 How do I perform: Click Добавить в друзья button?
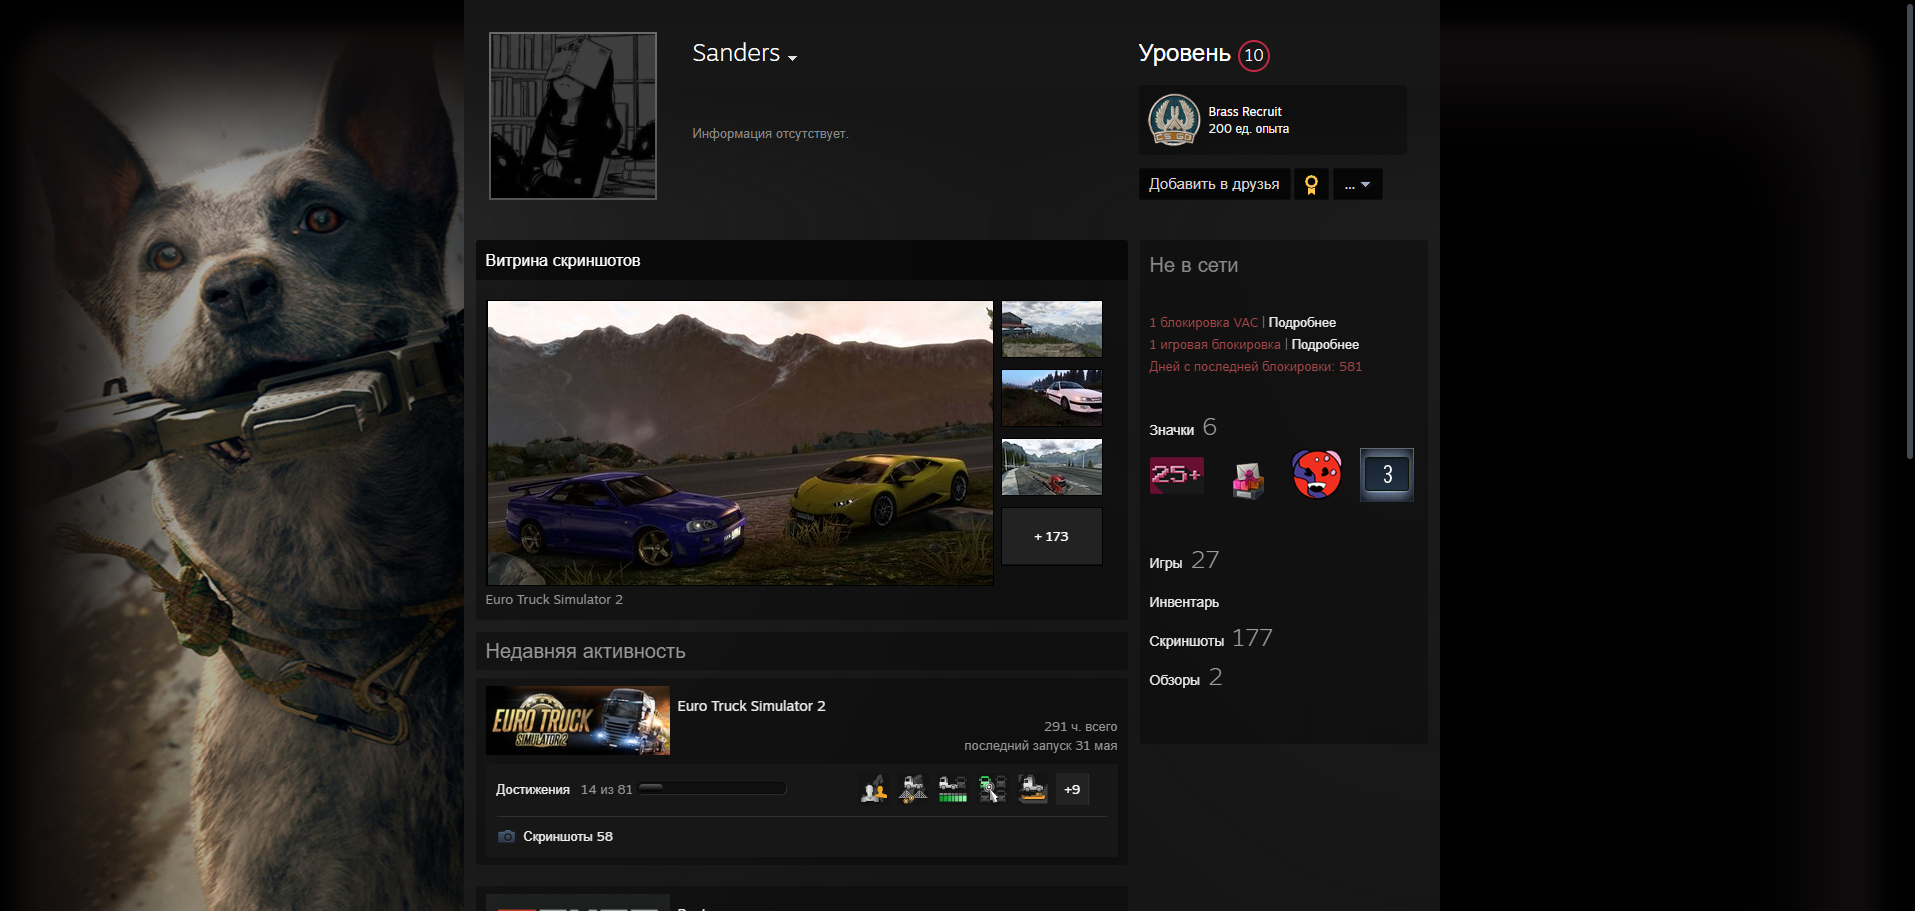pyautogui.click(x=1214, y=184)
